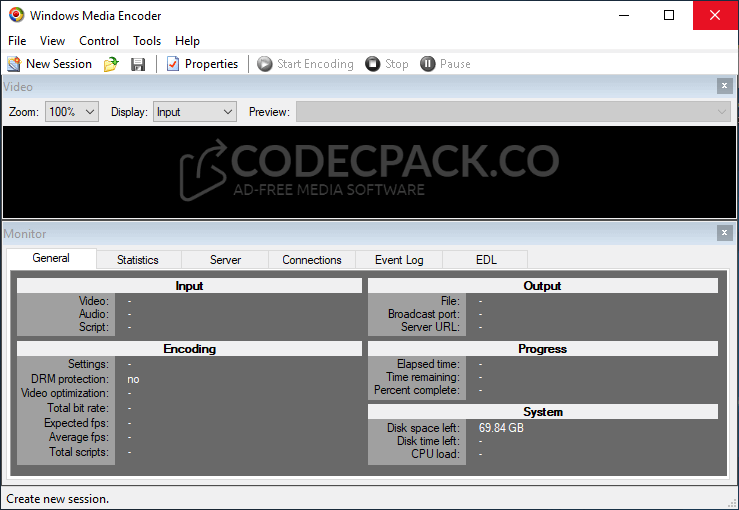Close the Monitor panel
Image resolution: width=739 pixels, height=510 pixels.
(724, 233)
